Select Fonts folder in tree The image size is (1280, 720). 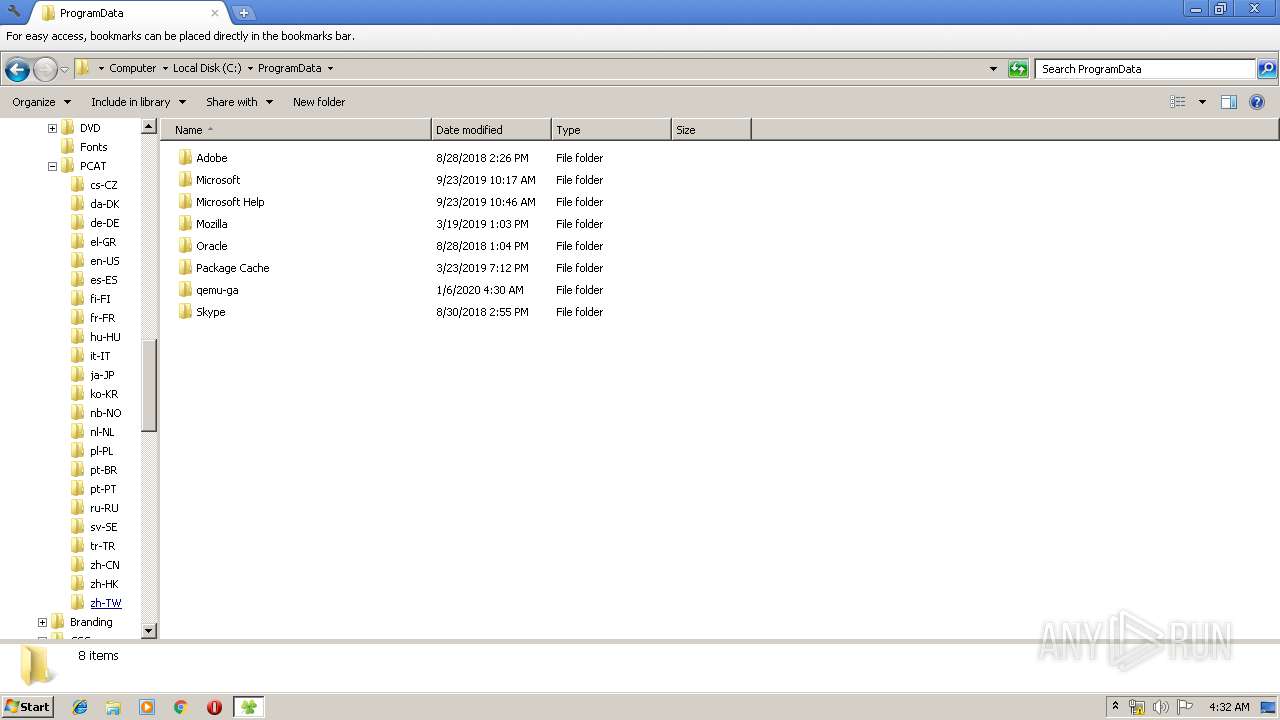click(x=93, y=147)
